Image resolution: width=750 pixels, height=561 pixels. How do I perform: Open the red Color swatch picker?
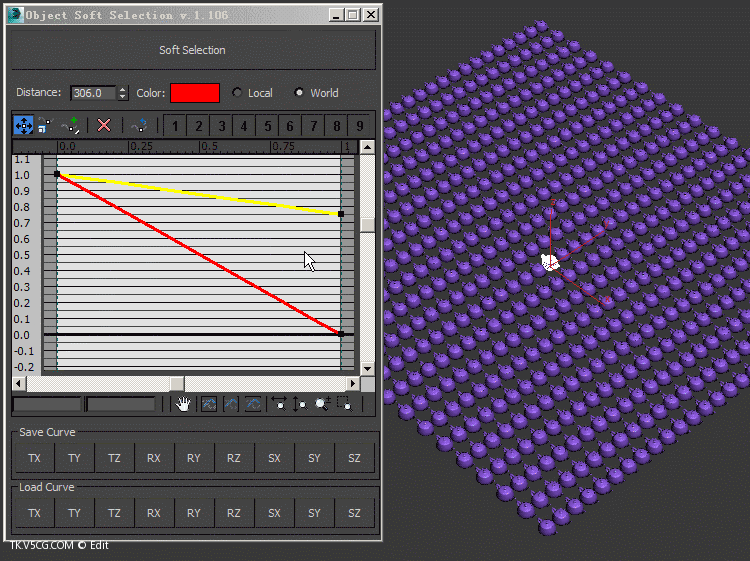[x=195, y=93]
